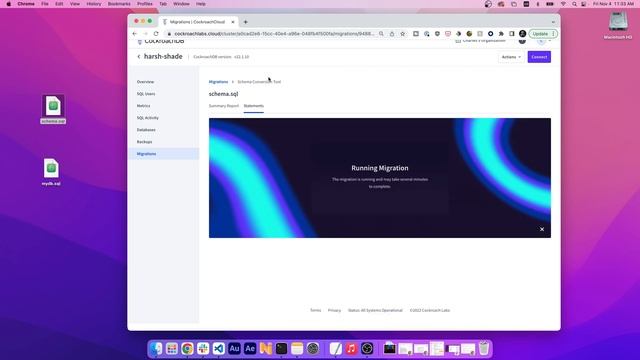
Task: Switch to the Summary Report tab
Action: [224, 106]
